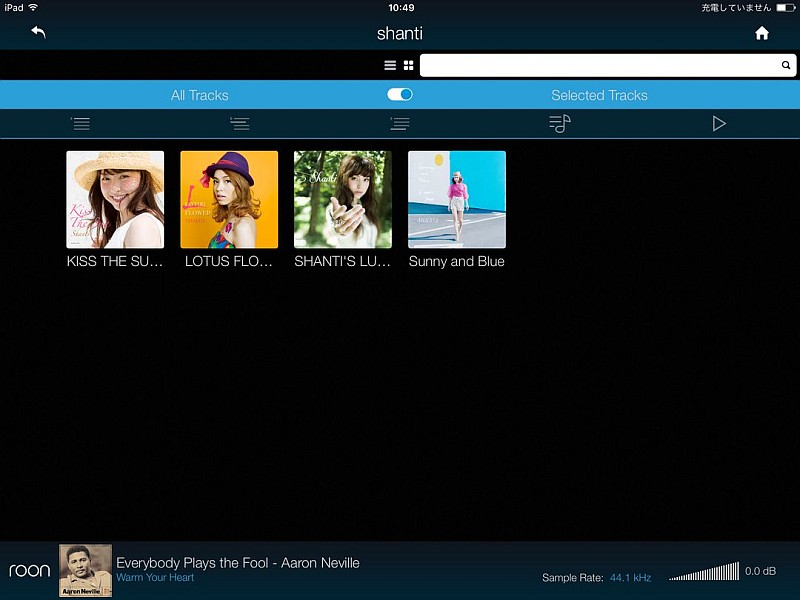Select the All Tracks option
This screenshot has width=800, height=600.
pyautogui.click(x=199, y=95)
